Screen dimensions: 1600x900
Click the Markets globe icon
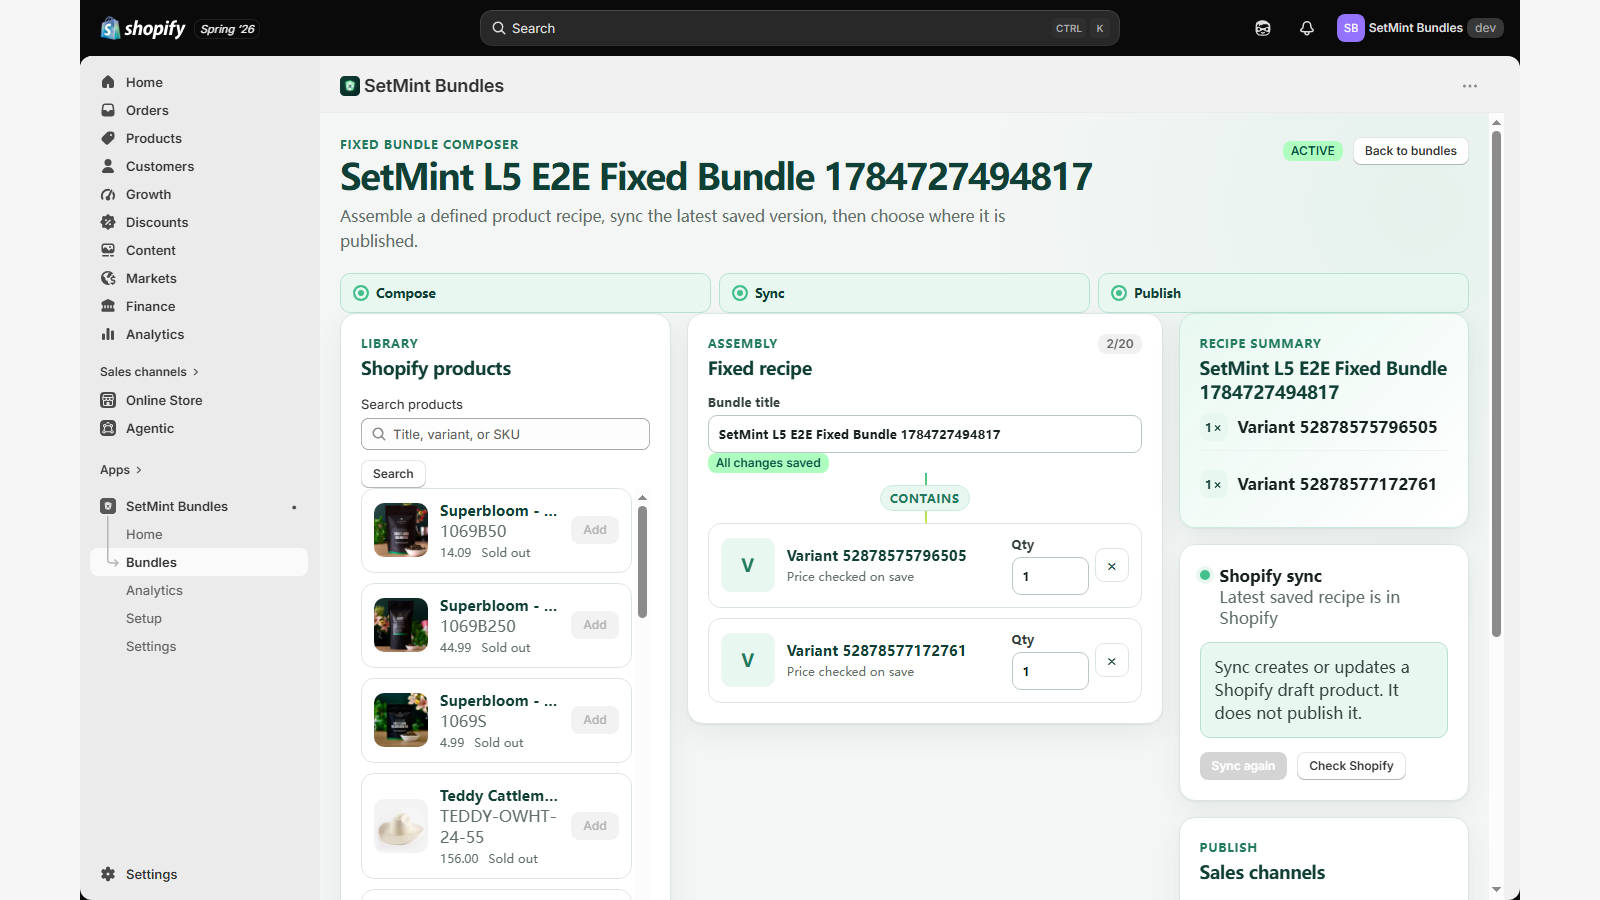[108, 278]
